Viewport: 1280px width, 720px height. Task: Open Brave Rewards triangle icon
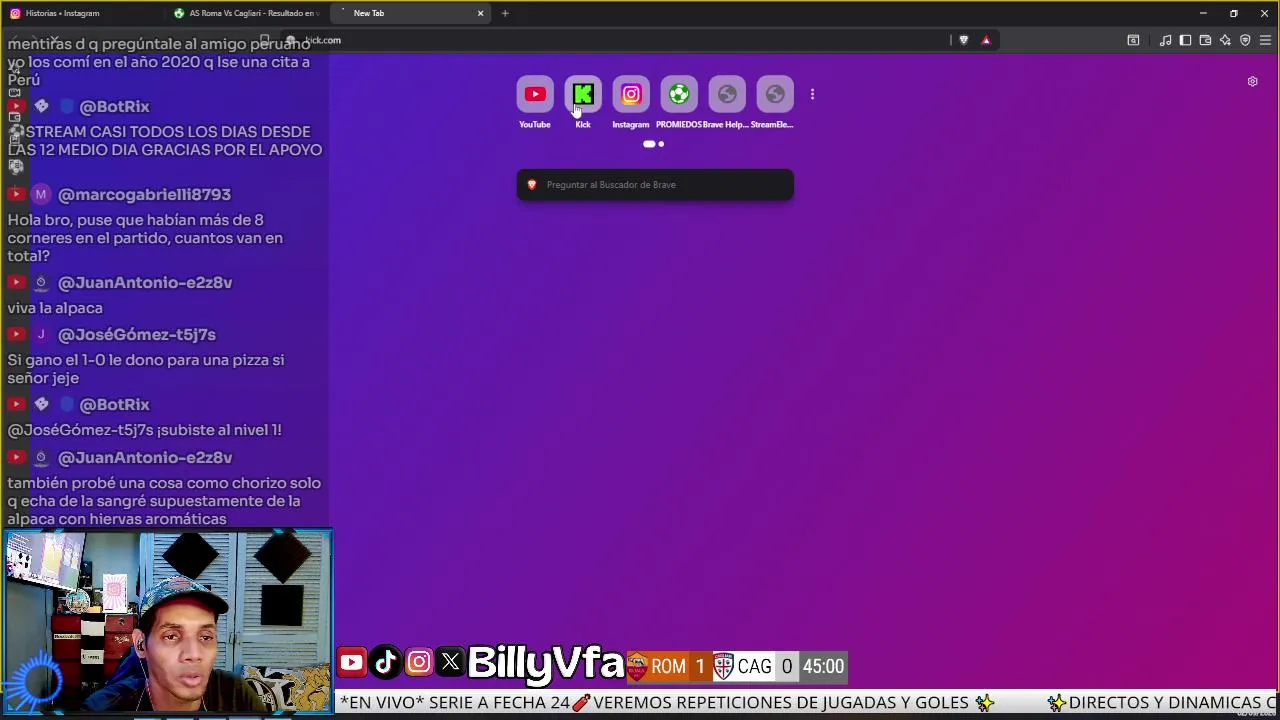click(x=986, y=40)
